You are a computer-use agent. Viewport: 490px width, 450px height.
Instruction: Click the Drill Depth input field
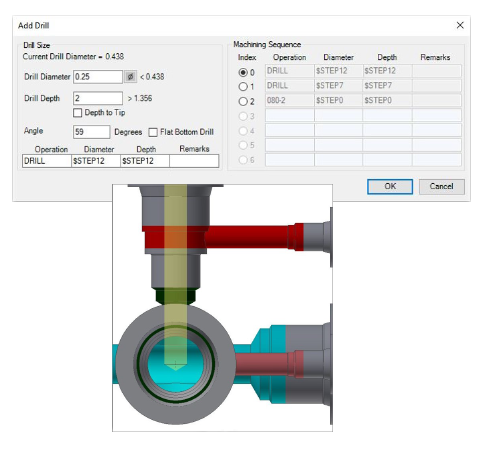pyautogui.click(x=98, y=98)
